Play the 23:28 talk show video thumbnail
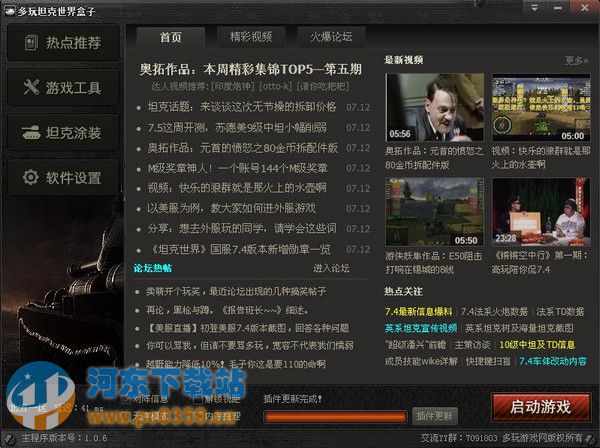600x448 pixels. (x=541, y=212)
